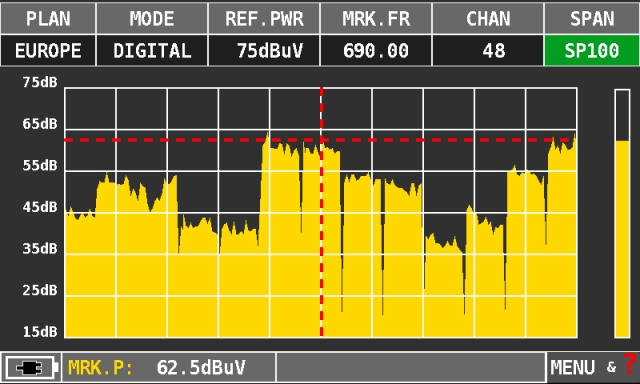Select the MRK.FR header cell
This screenshot has height=384, width=640.
coord(376,18)
